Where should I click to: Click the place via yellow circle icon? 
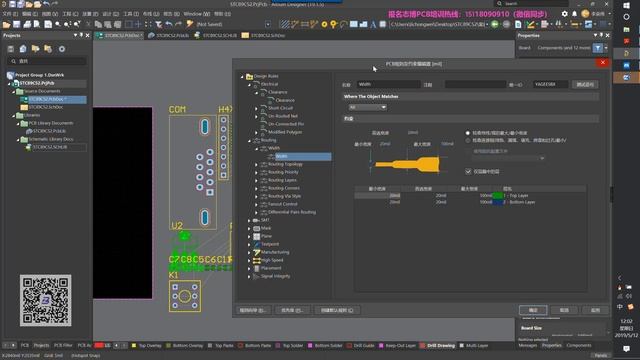pyautogui.click(x=324, y=24)
